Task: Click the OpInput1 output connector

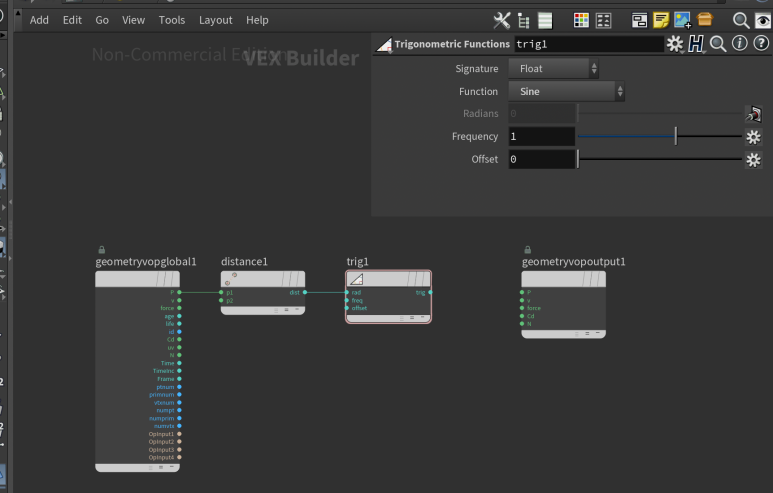Action: coord(179,434)
